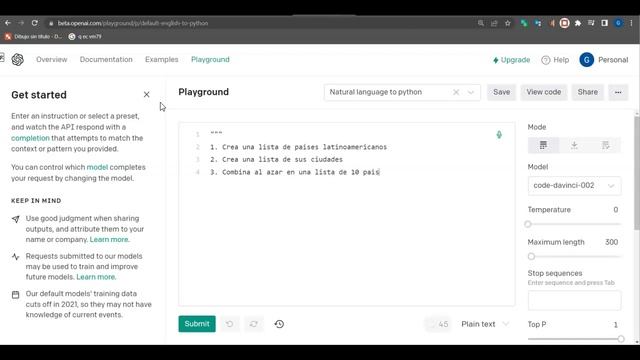Open the more options ellipsis button
This screenshot has height=360, width=640.
click(x=618, y=92)
